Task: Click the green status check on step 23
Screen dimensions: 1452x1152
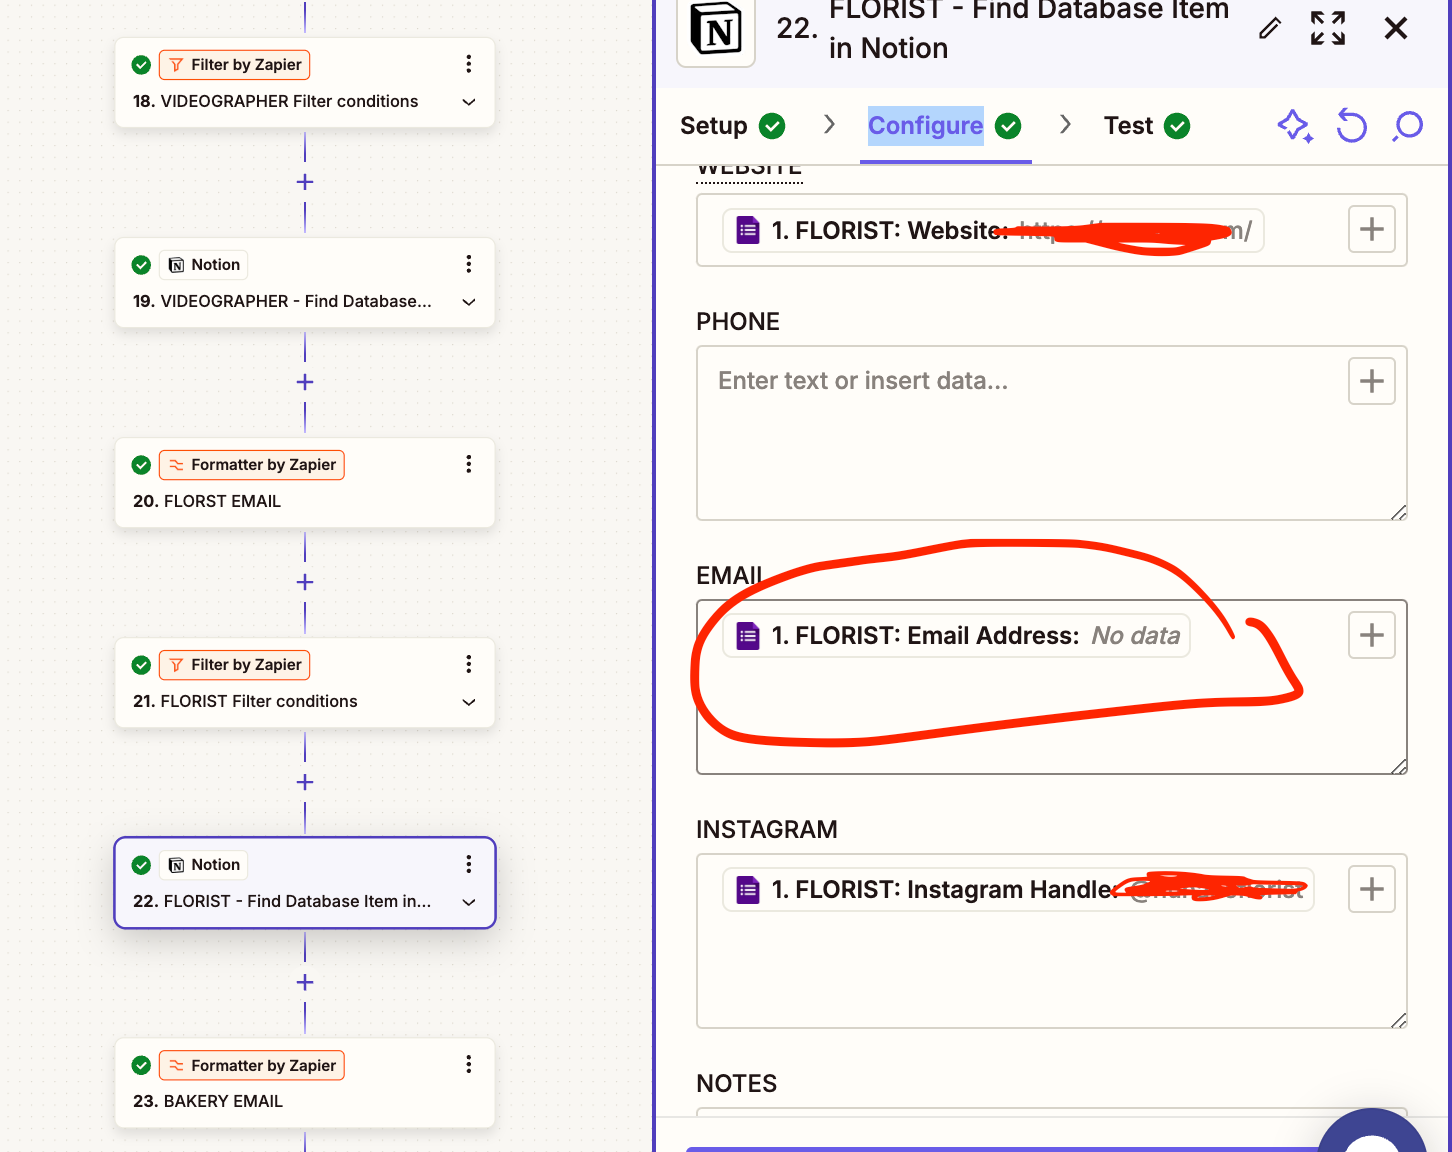Action: tap(141, 1065)
